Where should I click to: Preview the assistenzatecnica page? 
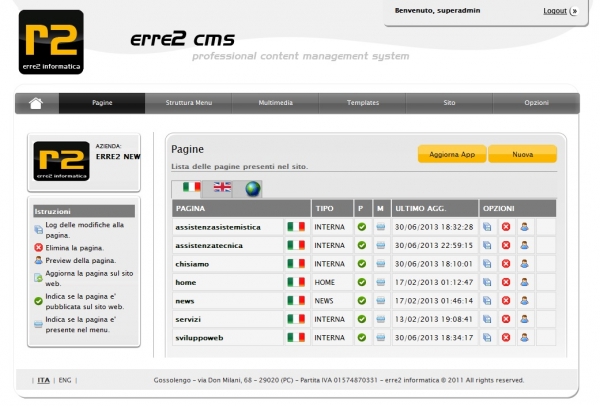(x=525, y=245)
